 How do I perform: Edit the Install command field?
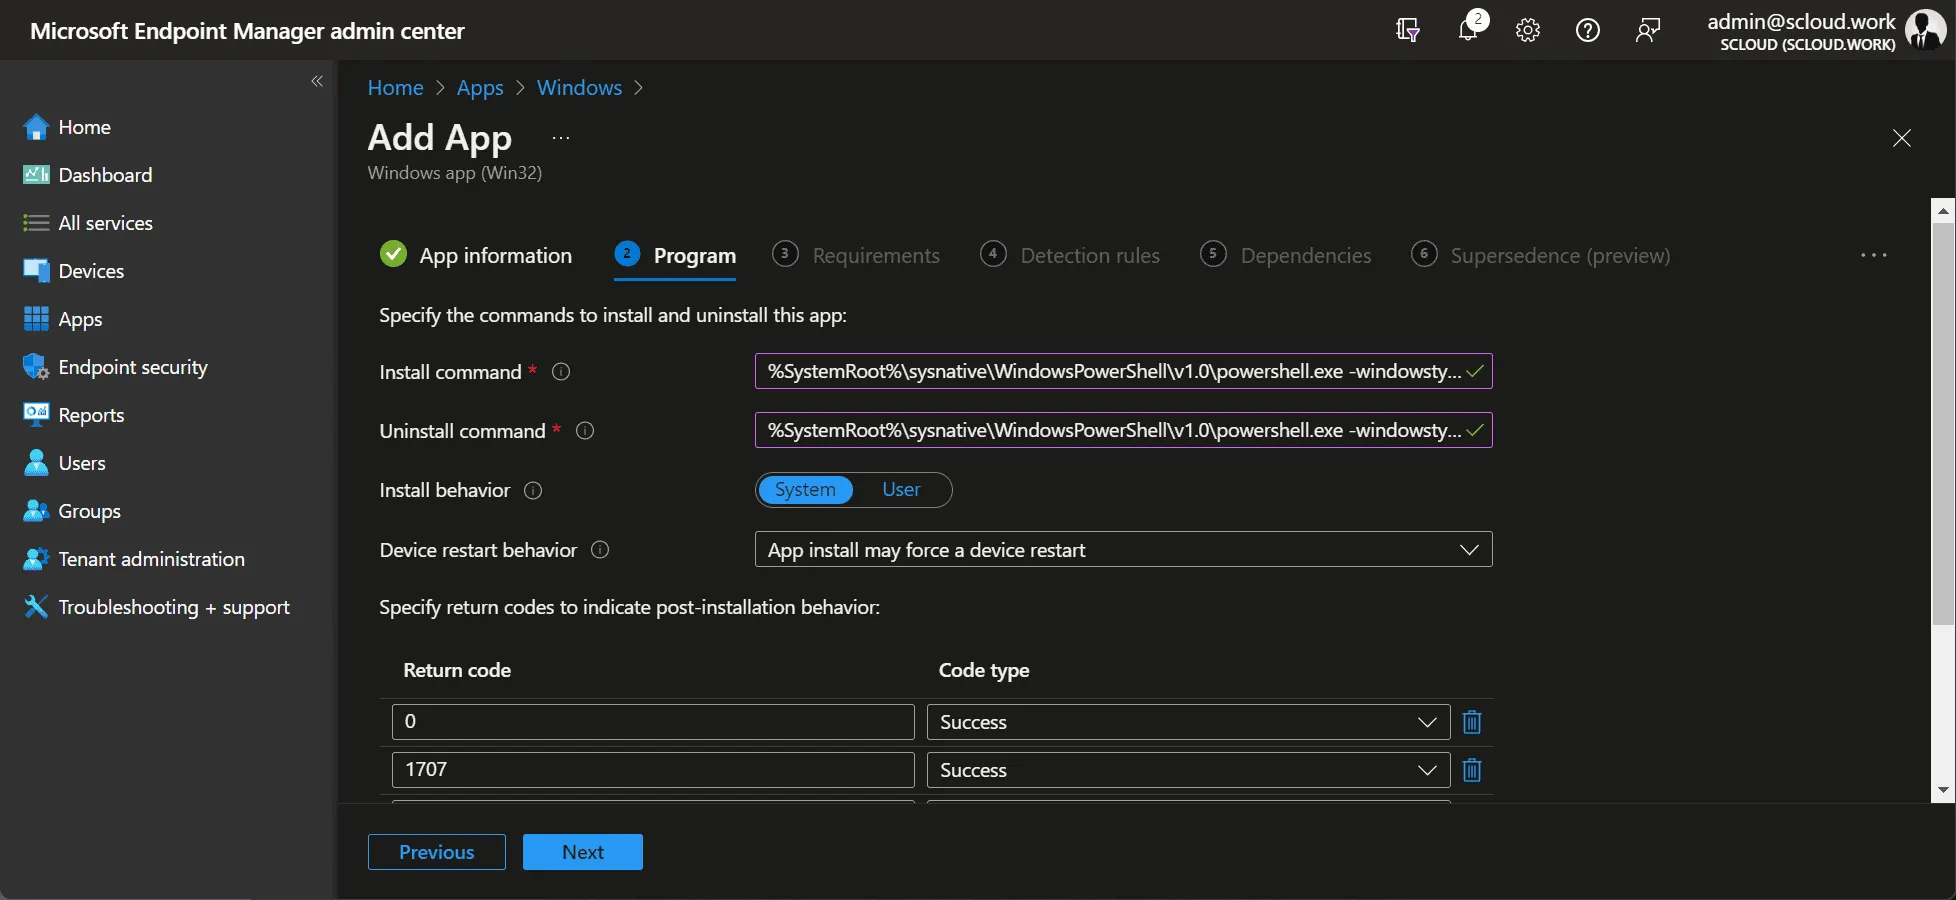[x=1123, y=371]
